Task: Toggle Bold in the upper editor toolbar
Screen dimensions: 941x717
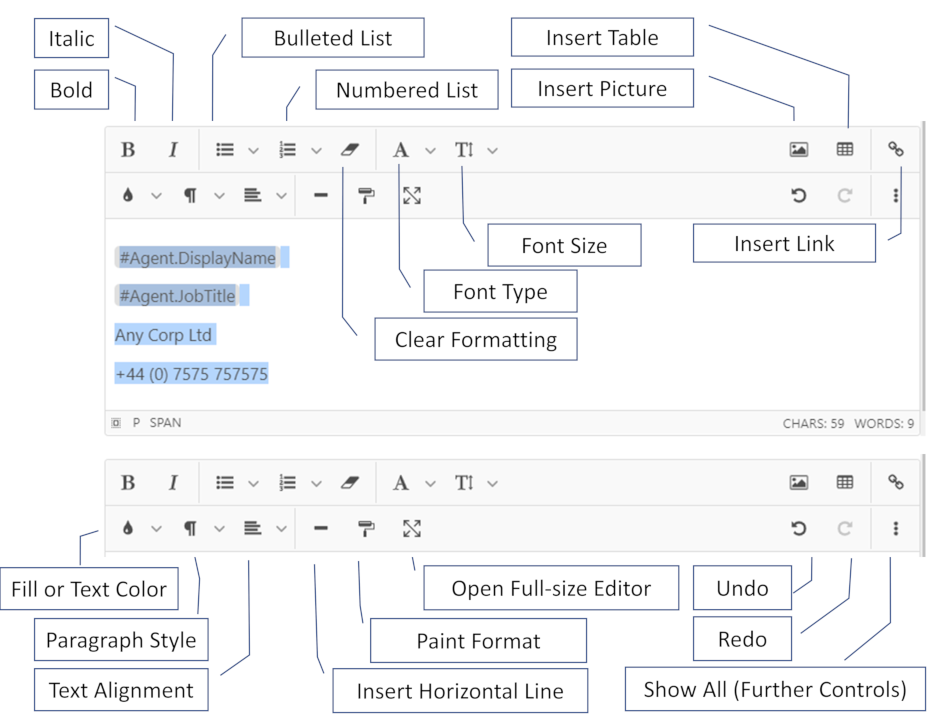Action: pos(128,149)
